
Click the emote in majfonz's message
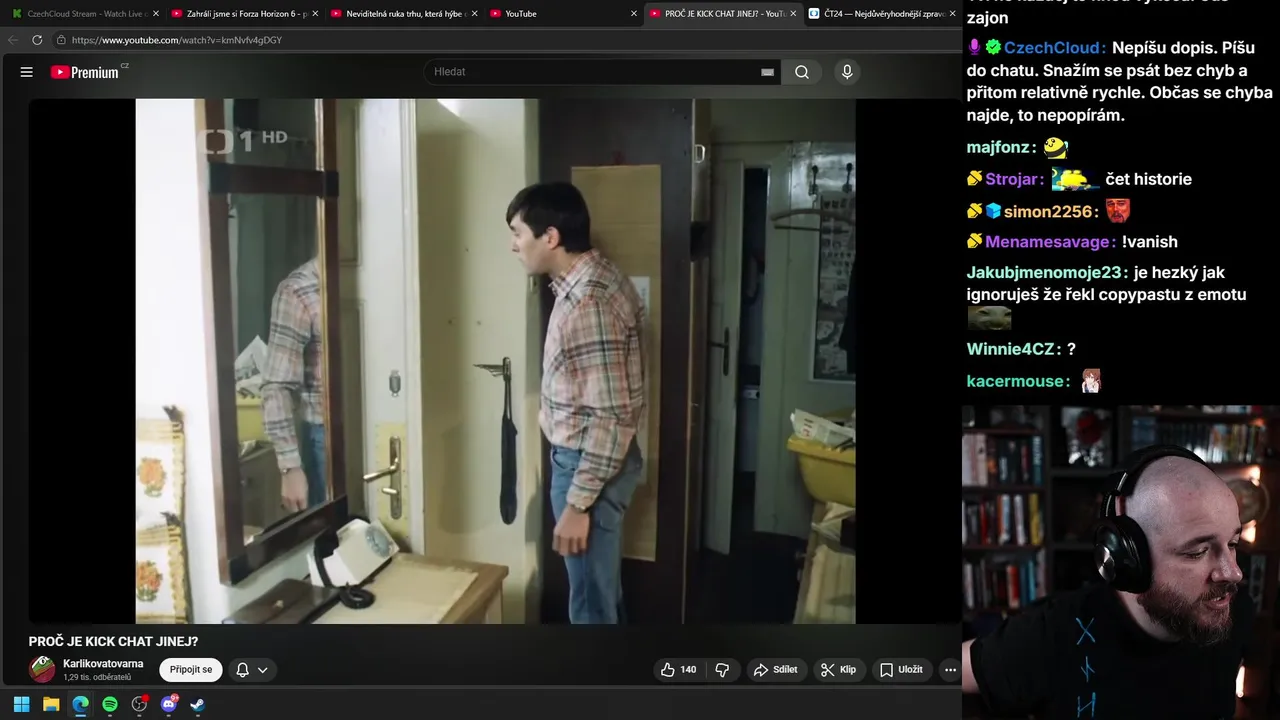coord(1056,148)
